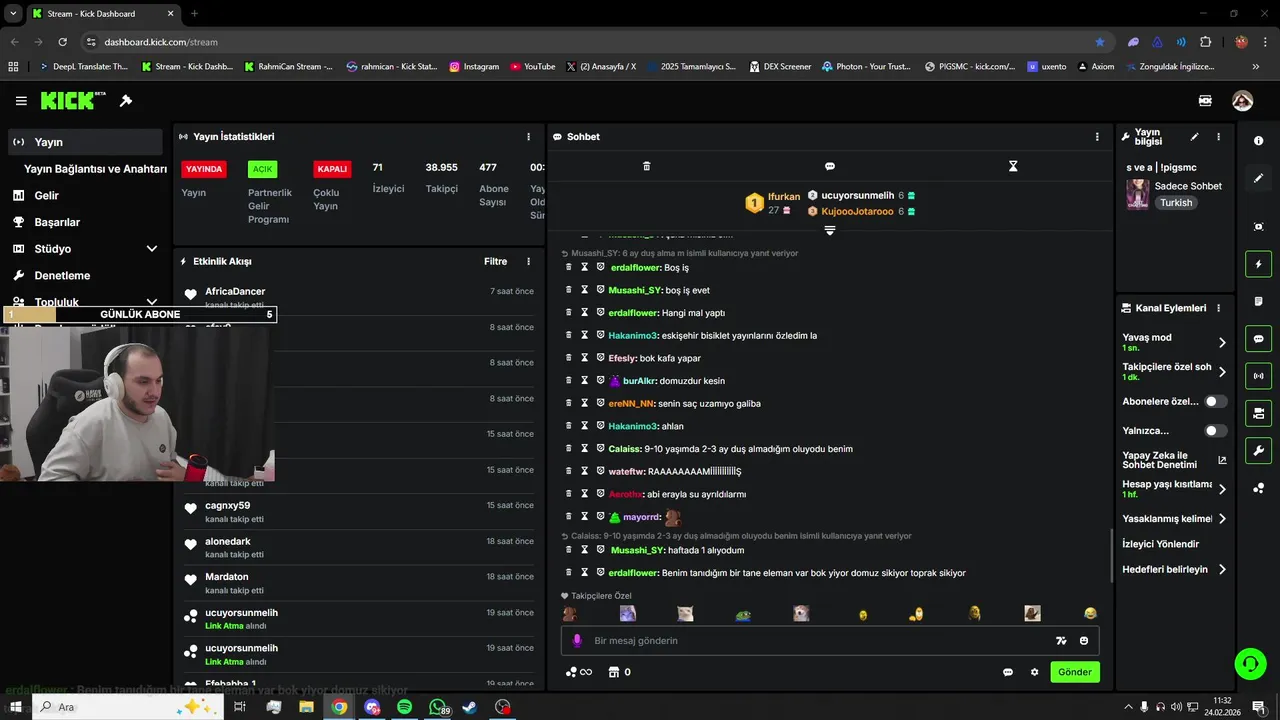Delete erdalflower's "Boş iş" message with its trash icon
Viewport: 1280px width, 720px height.
[568, 267]
